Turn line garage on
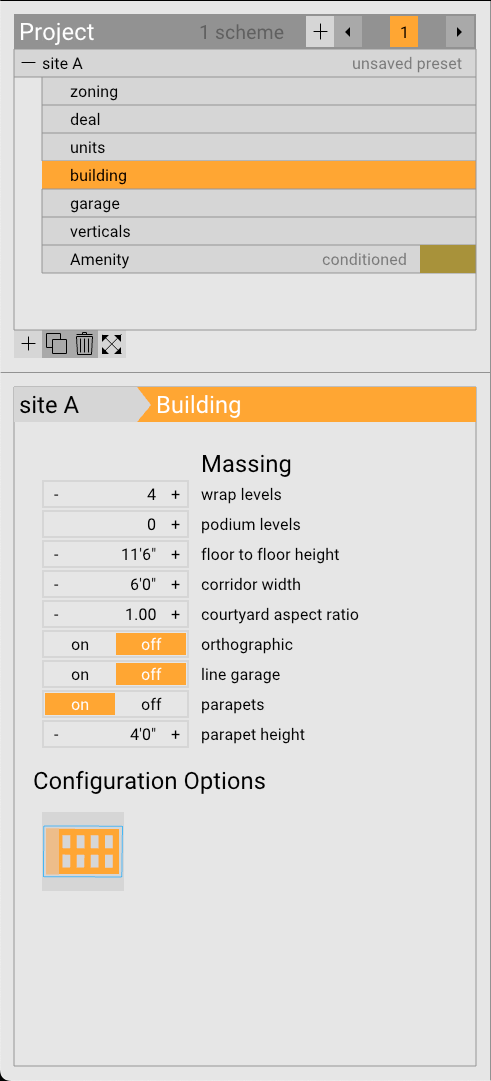Image resolution: width=491 pixels, height=1081 pixels. tap(80, 674)
